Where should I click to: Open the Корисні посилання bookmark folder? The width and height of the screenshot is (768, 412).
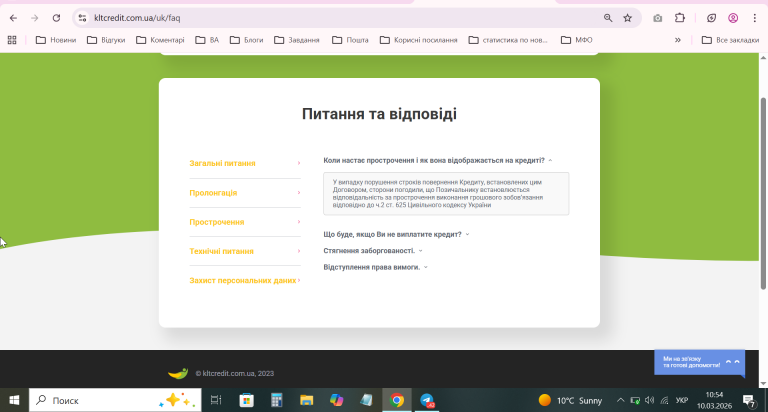418,40
